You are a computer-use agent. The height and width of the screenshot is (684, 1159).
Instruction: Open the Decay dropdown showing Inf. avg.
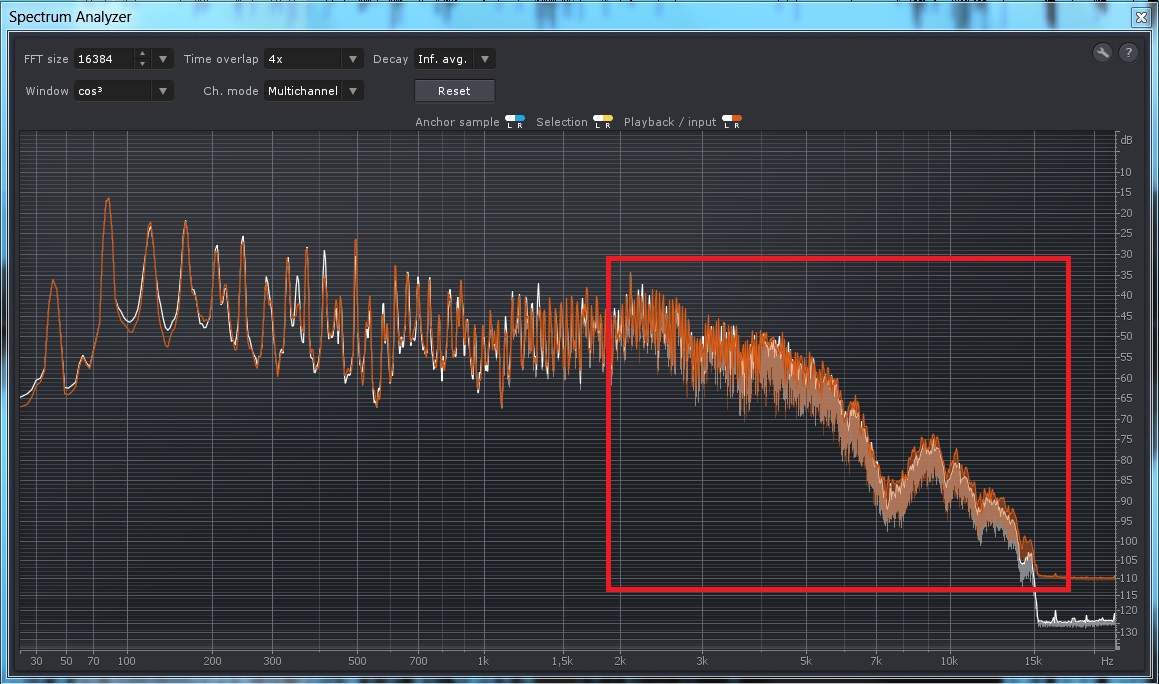pyautogui.click(x=484, y=59)
